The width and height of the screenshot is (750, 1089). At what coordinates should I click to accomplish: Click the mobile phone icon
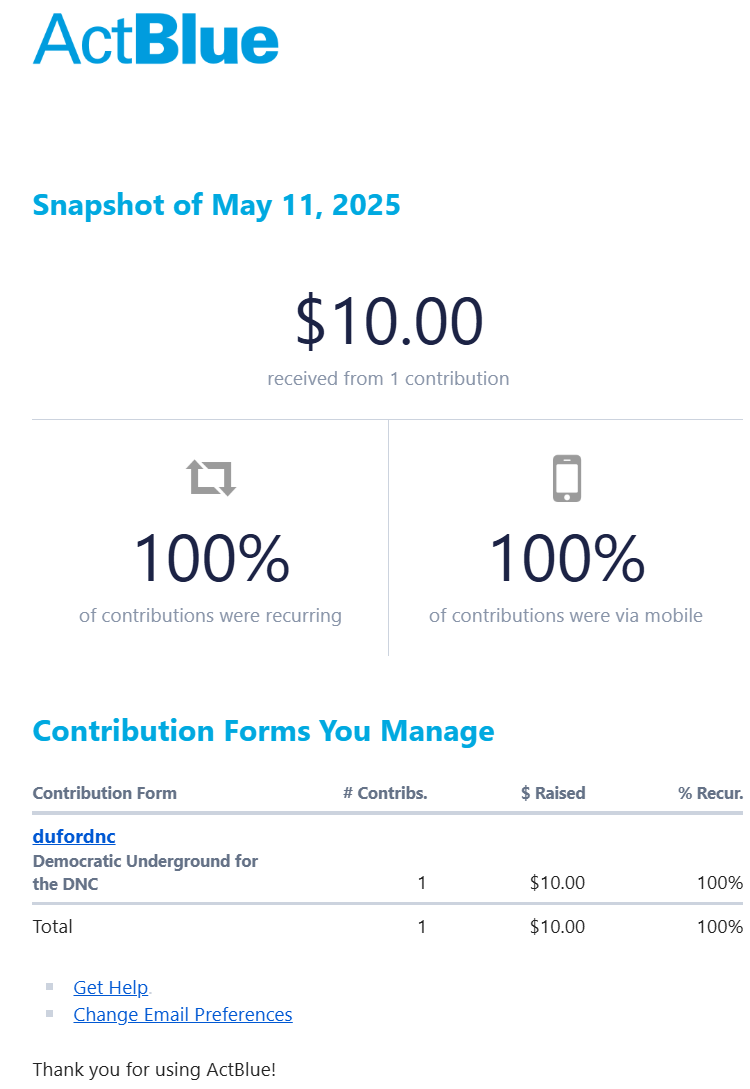(x=567, y=478)
